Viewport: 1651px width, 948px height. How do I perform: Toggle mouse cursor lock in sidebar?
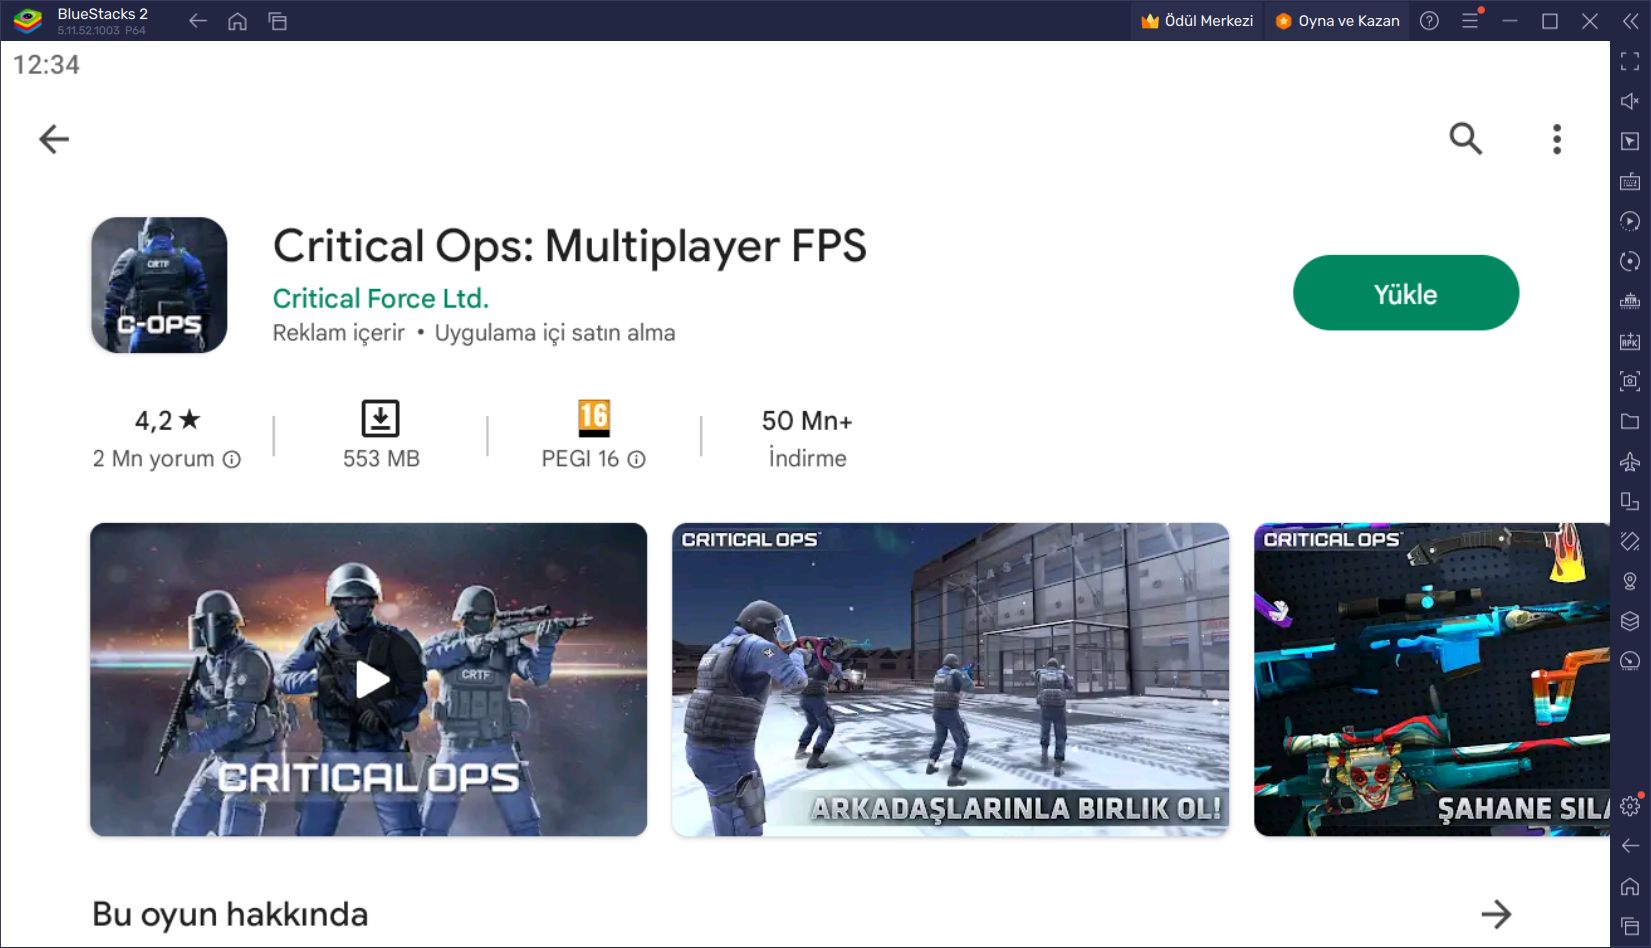click(x=1630, y=141)
